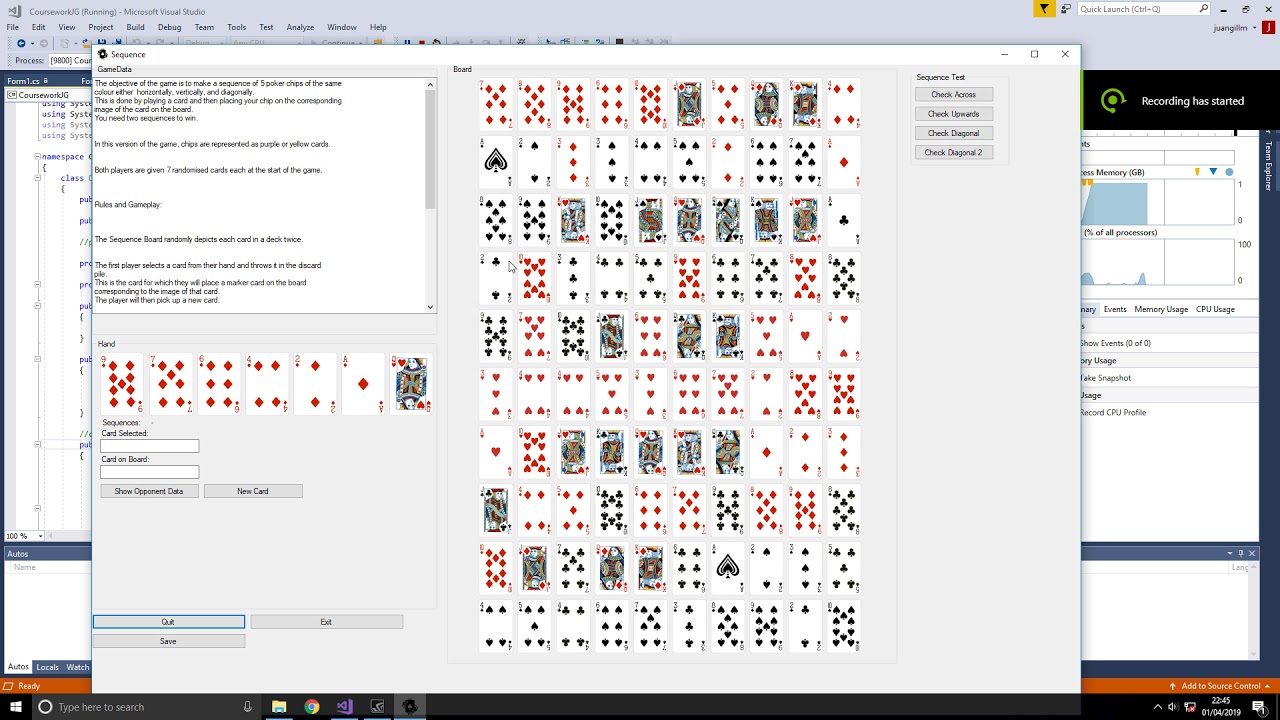Screen dimensions: 1280x720
Task: Open Google Chrome from the taskbar
Action: point(312,707)
